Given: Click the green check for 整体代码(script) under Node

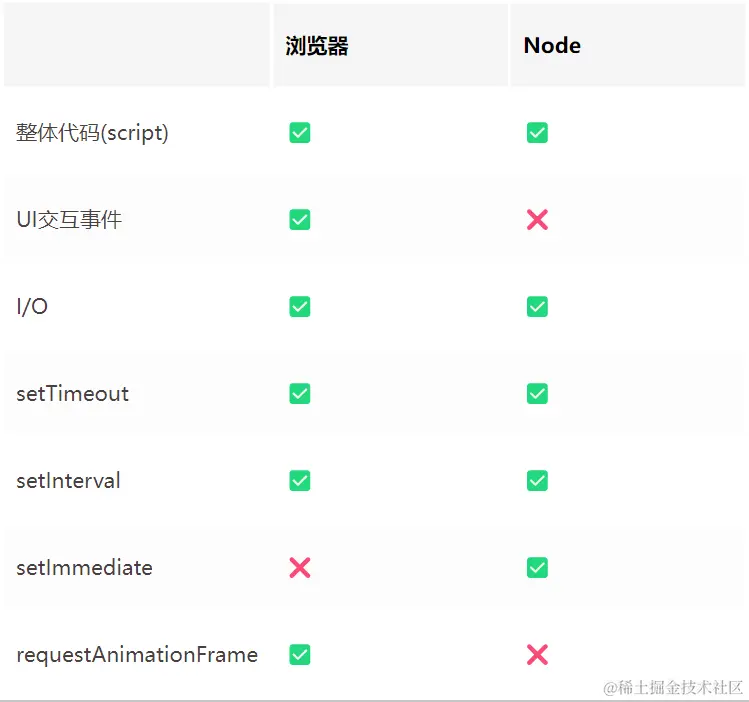Looking at the screenshot, I should pos(537,133).
